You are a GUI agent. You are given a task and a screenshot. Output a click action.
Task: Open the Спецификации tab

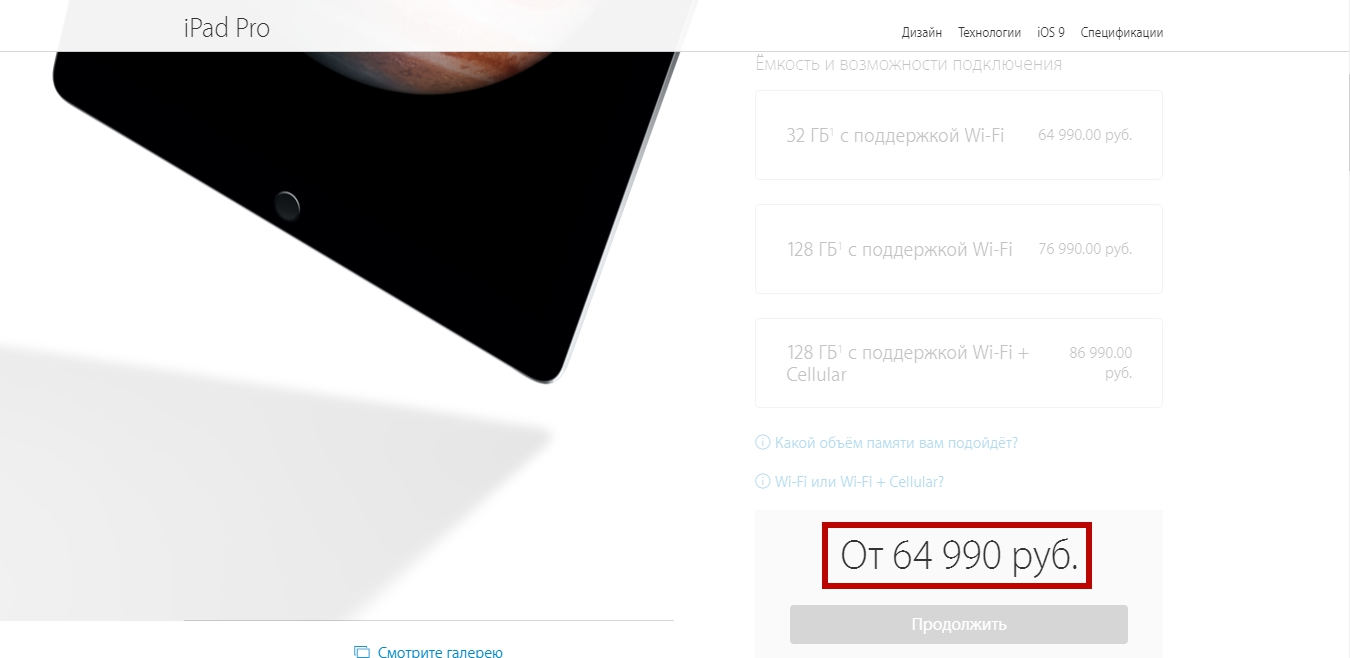click(x=1122, y=32)
